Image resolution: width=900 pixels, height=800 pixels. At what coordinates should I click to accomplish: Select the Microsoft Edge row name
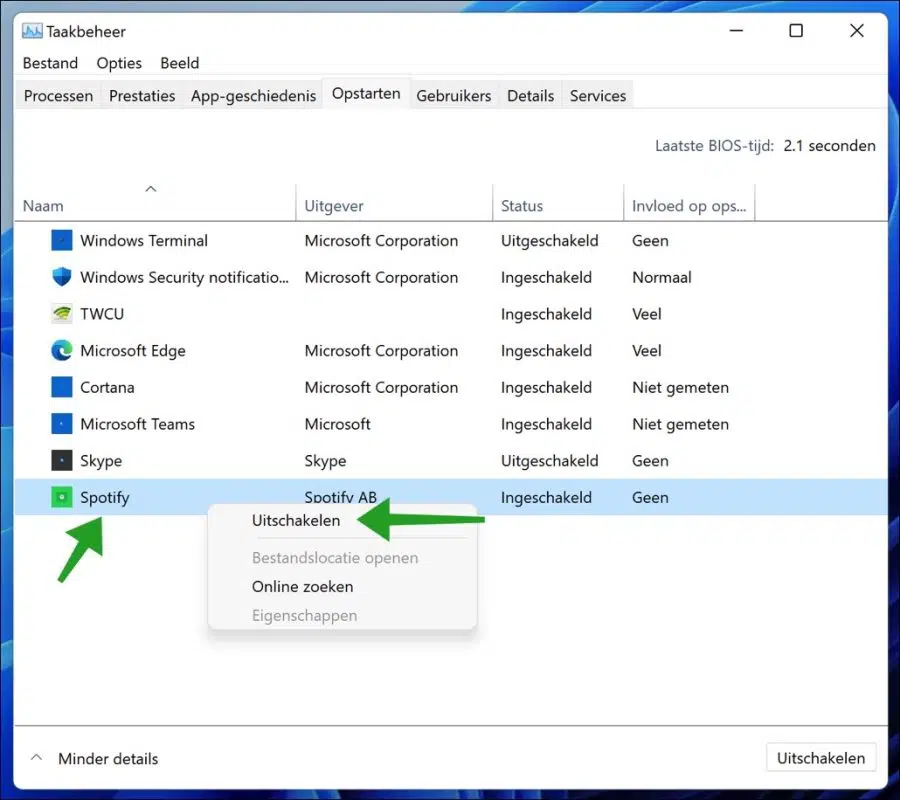(x=133, y=351)
